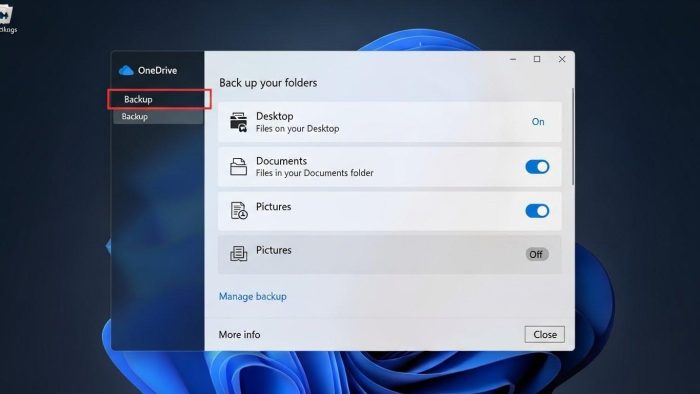Open the Manage backup link

(253, 296)
